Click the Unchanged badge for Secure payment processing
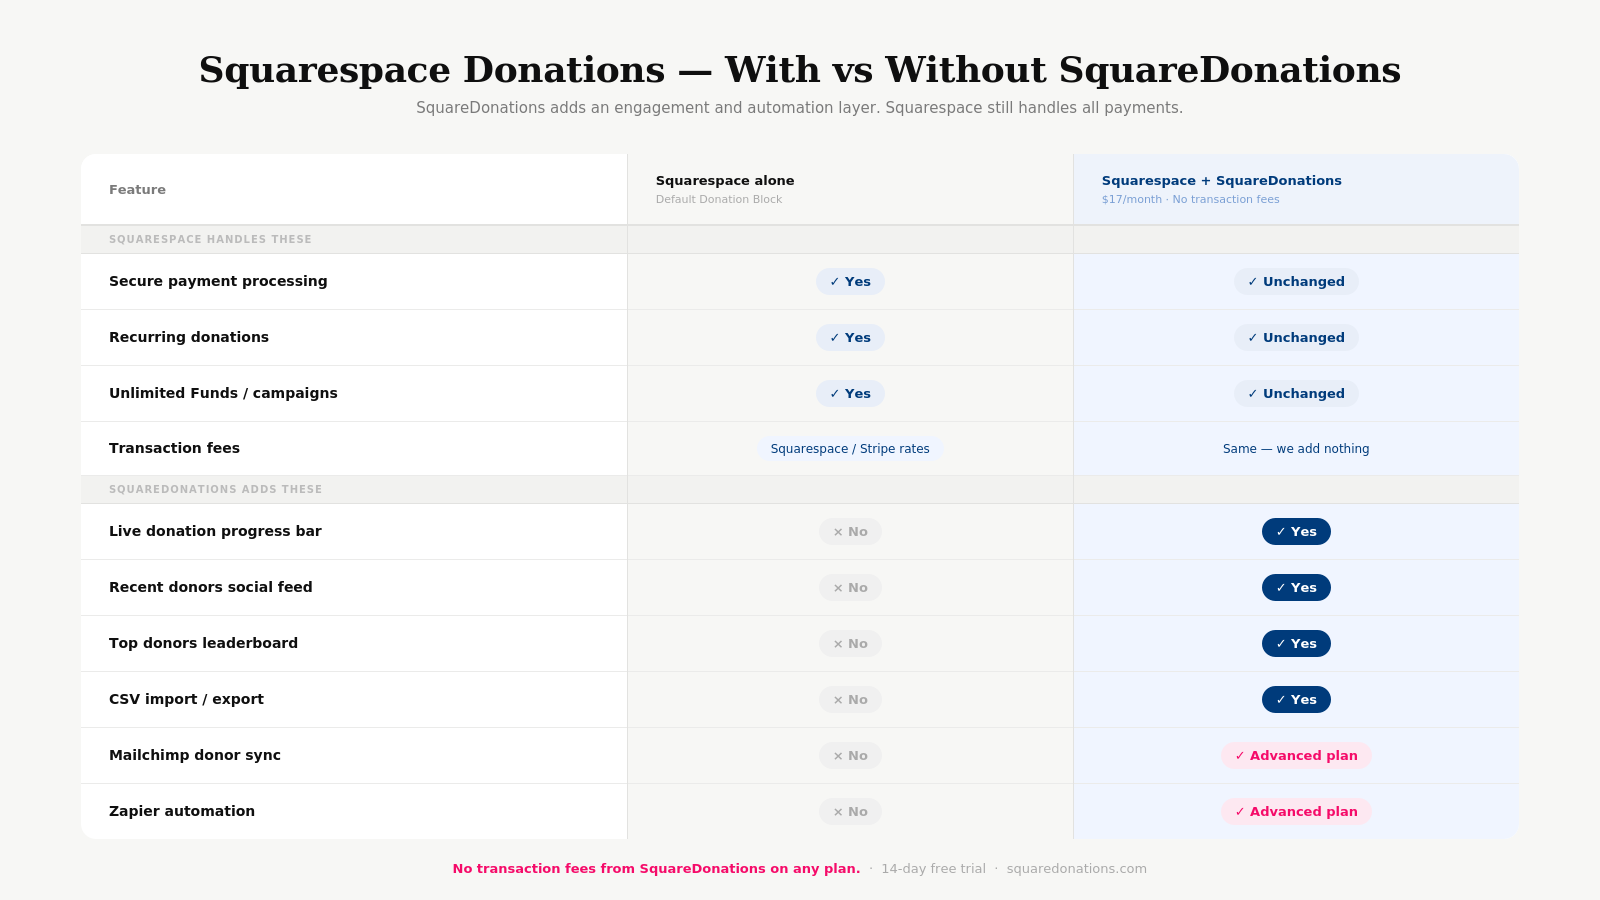 (1296, 282)
